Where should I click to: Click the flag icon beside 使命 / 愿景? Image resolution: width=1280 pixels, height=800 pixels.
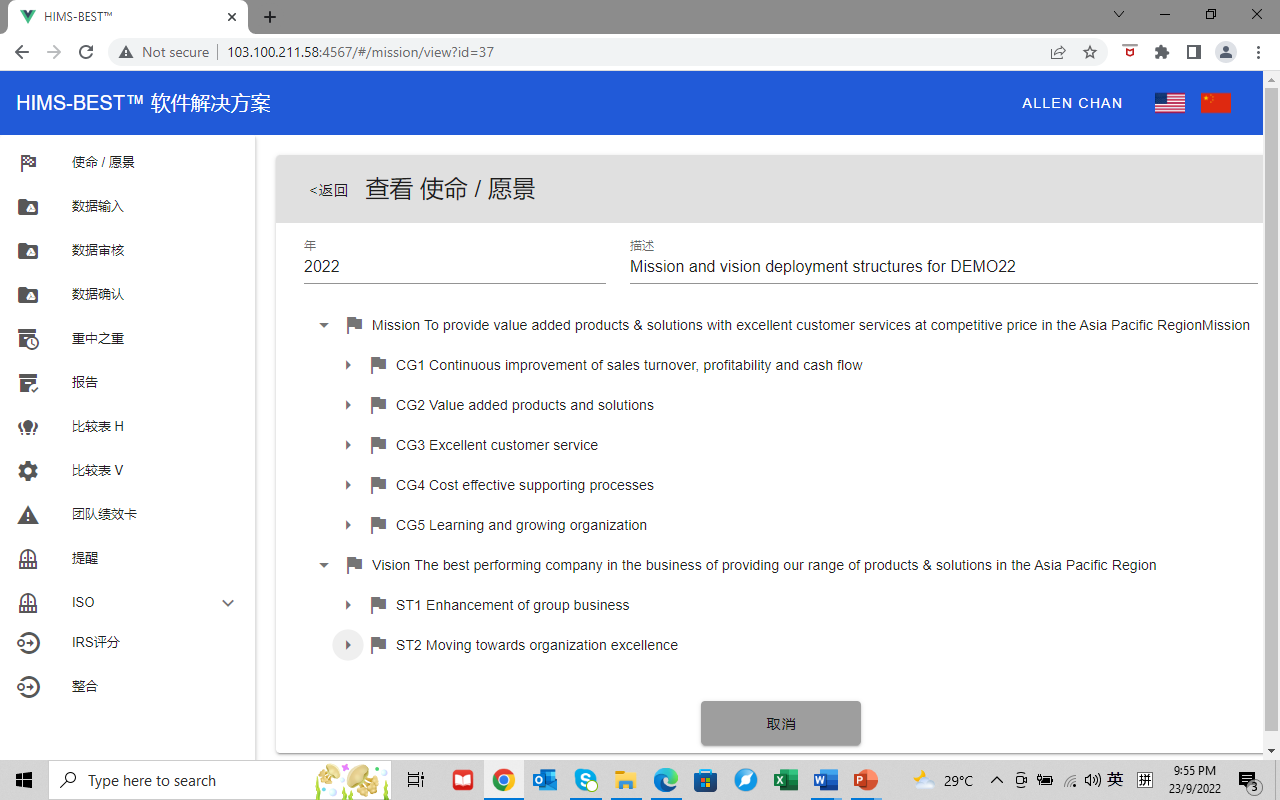click(28, 163)
